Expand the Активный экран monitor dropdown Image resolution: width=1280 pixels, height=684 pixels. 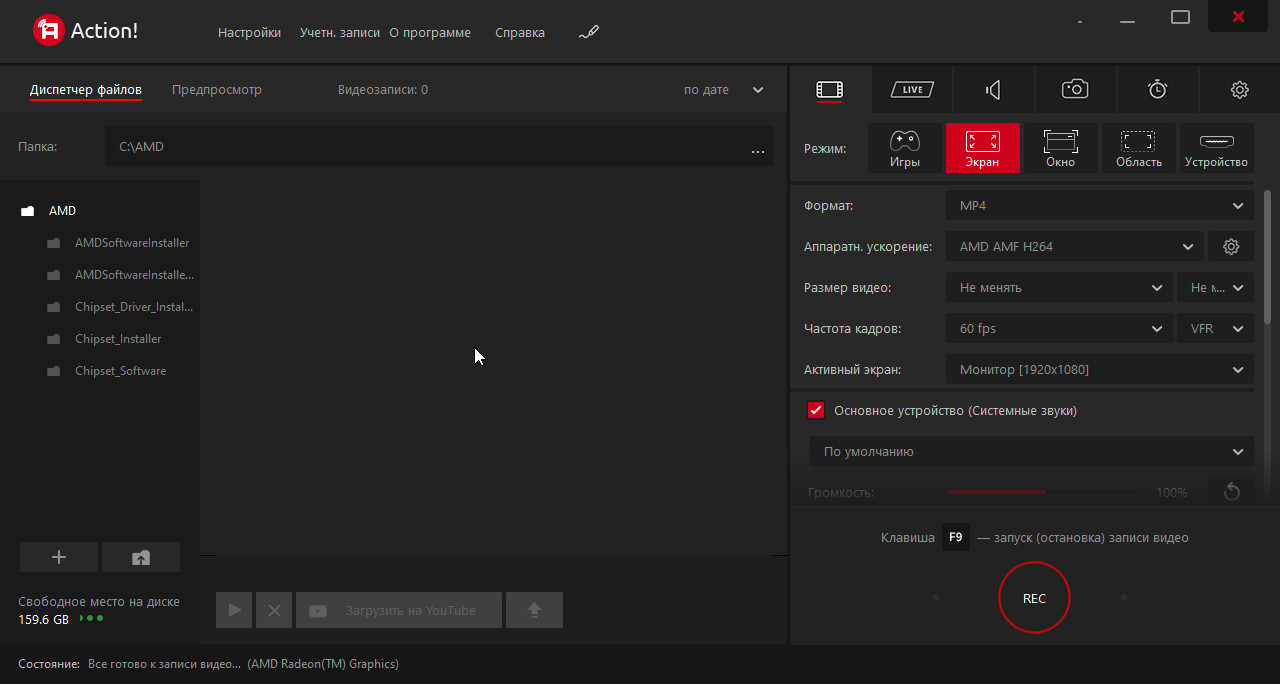click(1099, 370)
